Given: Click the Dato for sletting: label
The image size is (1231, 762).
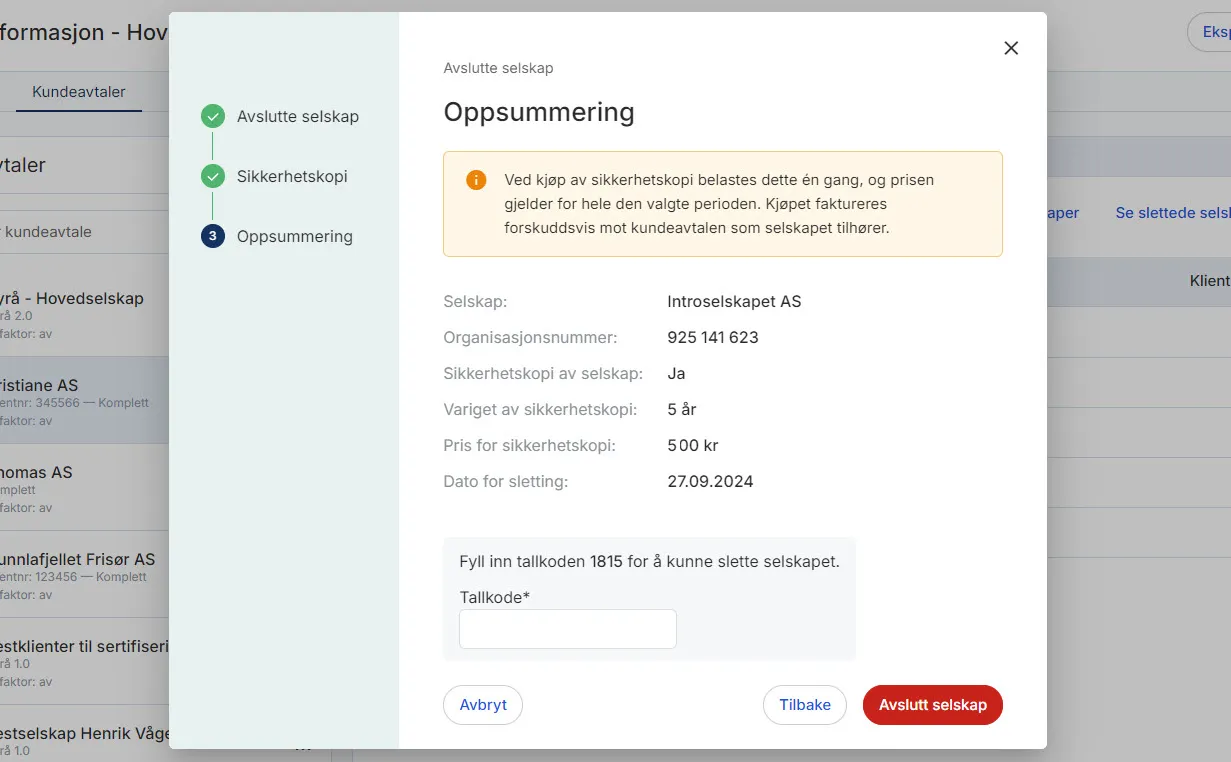Looking at the screenshot, I should click(505, 481).
